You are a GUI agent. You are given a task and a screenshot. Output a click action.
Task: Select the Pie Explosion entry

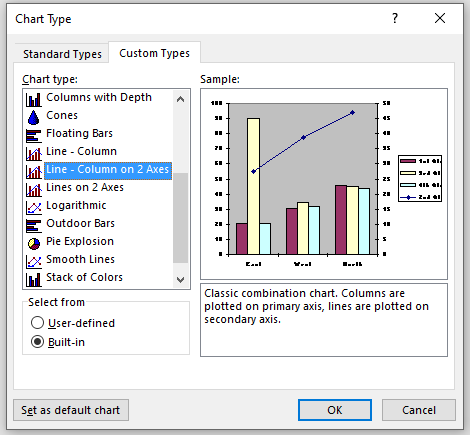pos(80,241)
